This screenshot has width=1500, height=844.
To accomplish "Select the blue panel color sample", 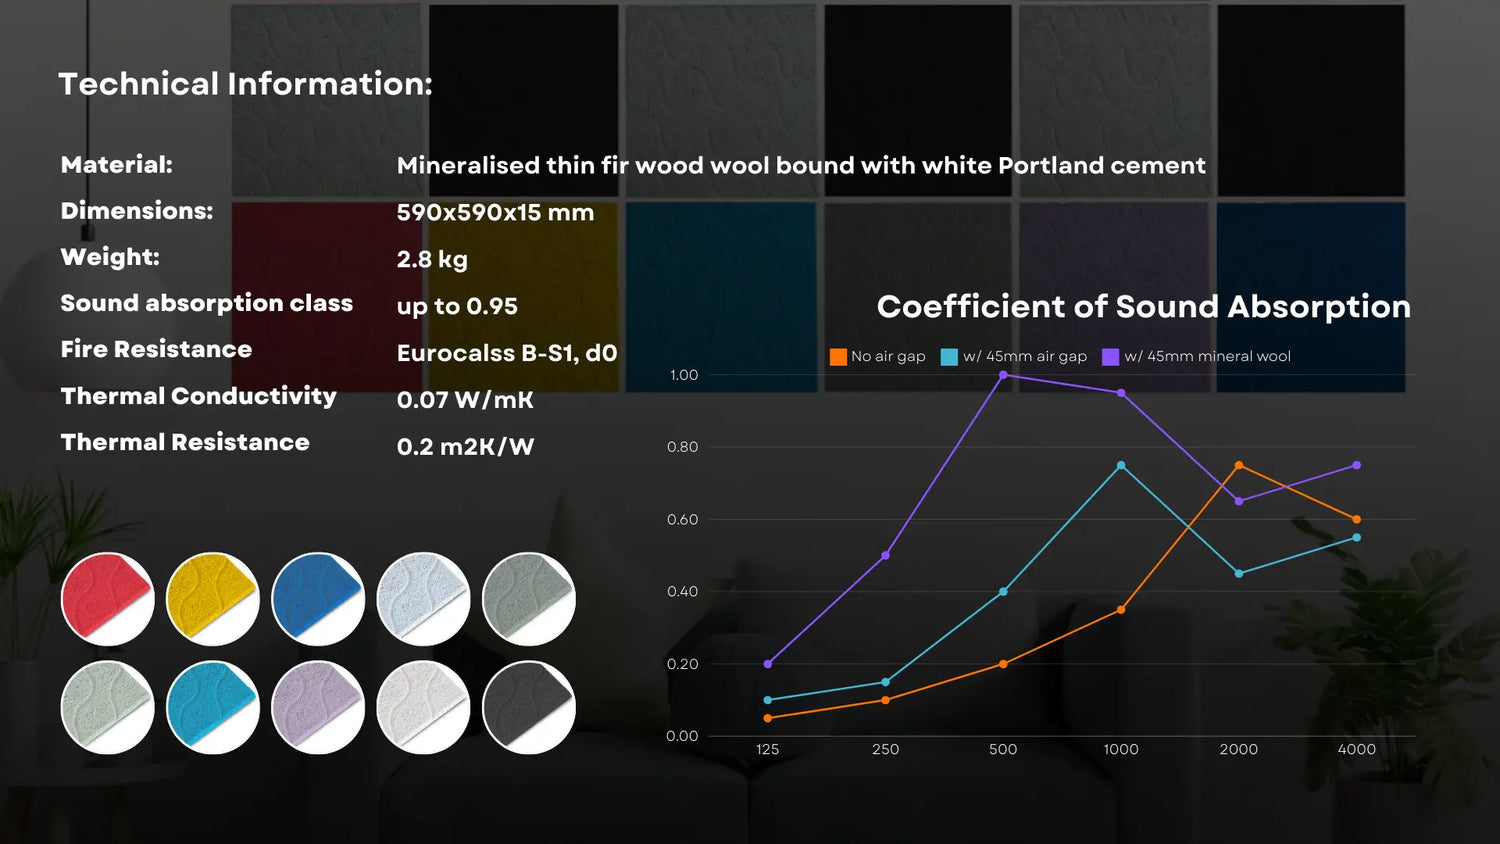I will coord(317,598).
